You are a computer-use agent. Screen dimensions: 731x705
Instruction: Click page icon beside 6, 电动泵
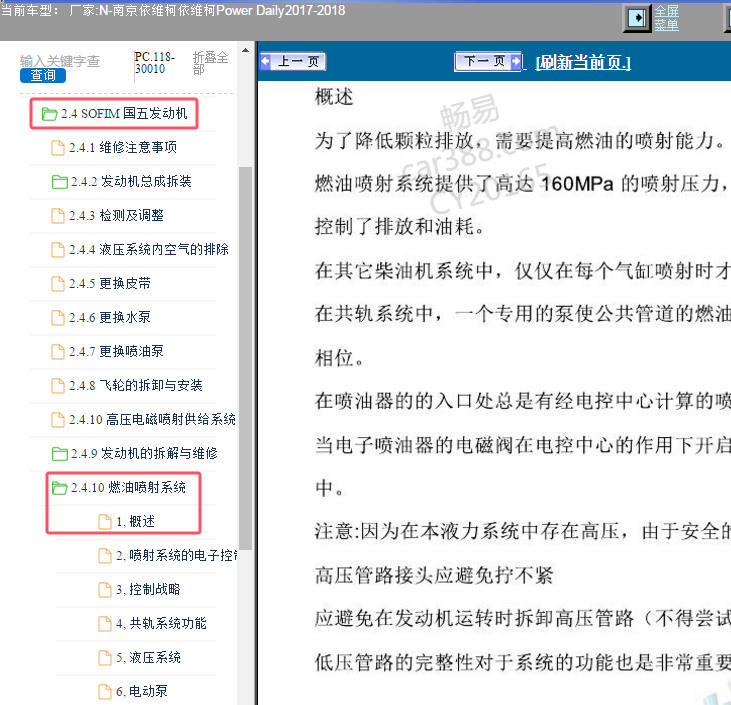pyautogui.click(x=105, y=692)
